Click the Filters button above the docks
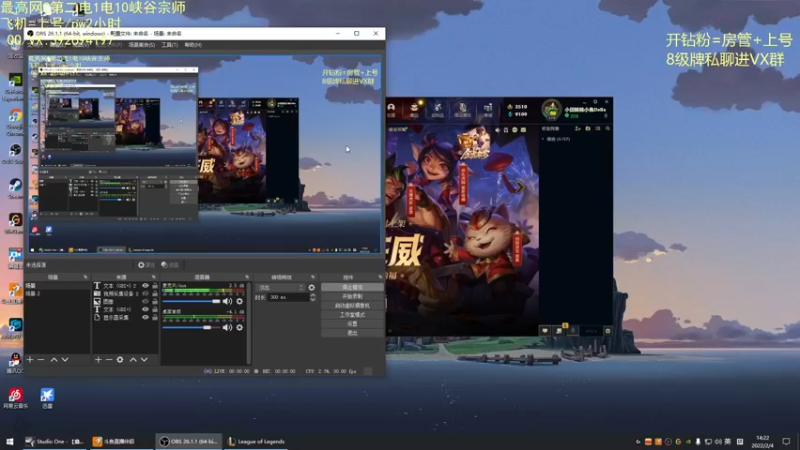Image resolution: width=800 pixels, height=450 pixels. (x=170, y=265)
